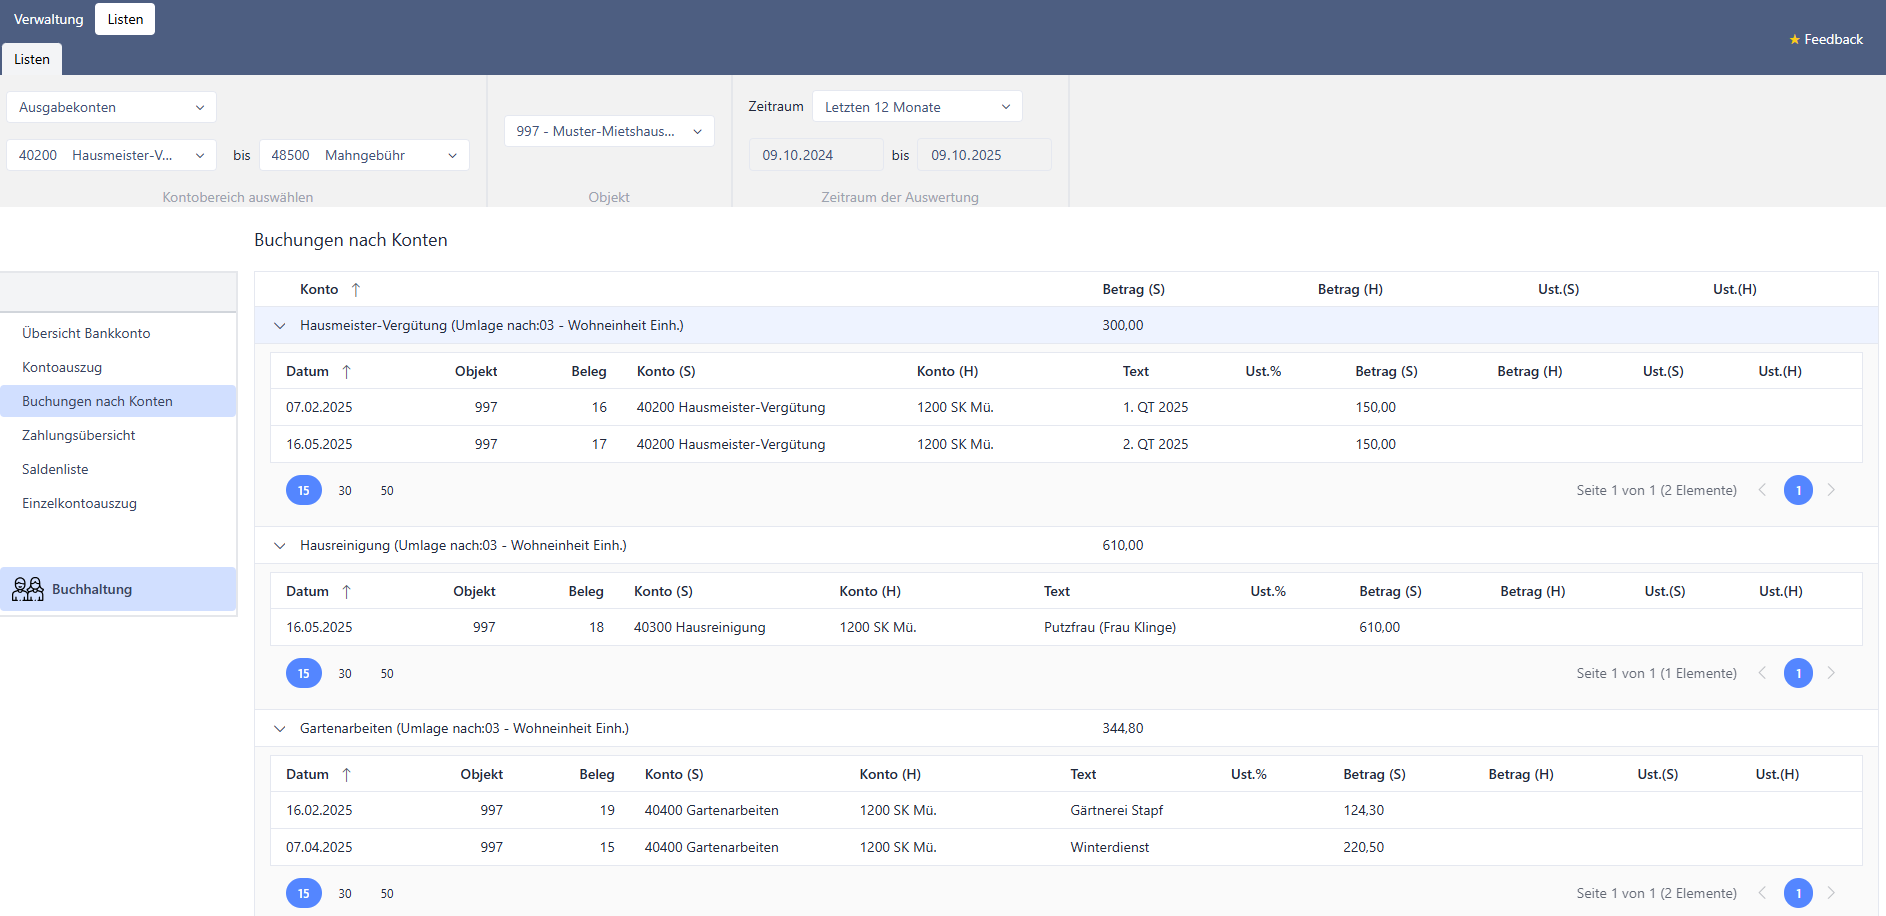Collapse the Gartenarbeiten group row
The height and width of the screenshot is (916, 1886).
tap(280, 729)
